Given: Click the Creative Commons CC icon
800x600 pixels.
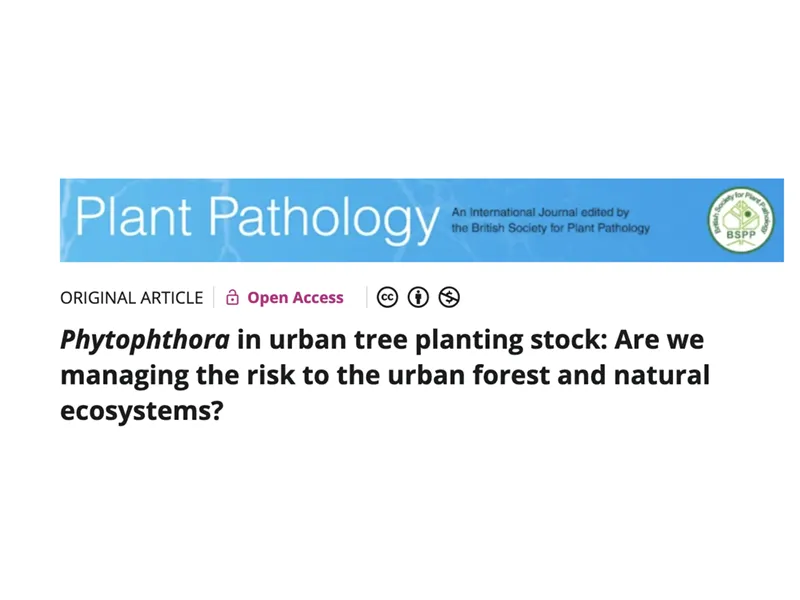Looking at the screenshot, I should pyautogui.click(x=387, y=297).
